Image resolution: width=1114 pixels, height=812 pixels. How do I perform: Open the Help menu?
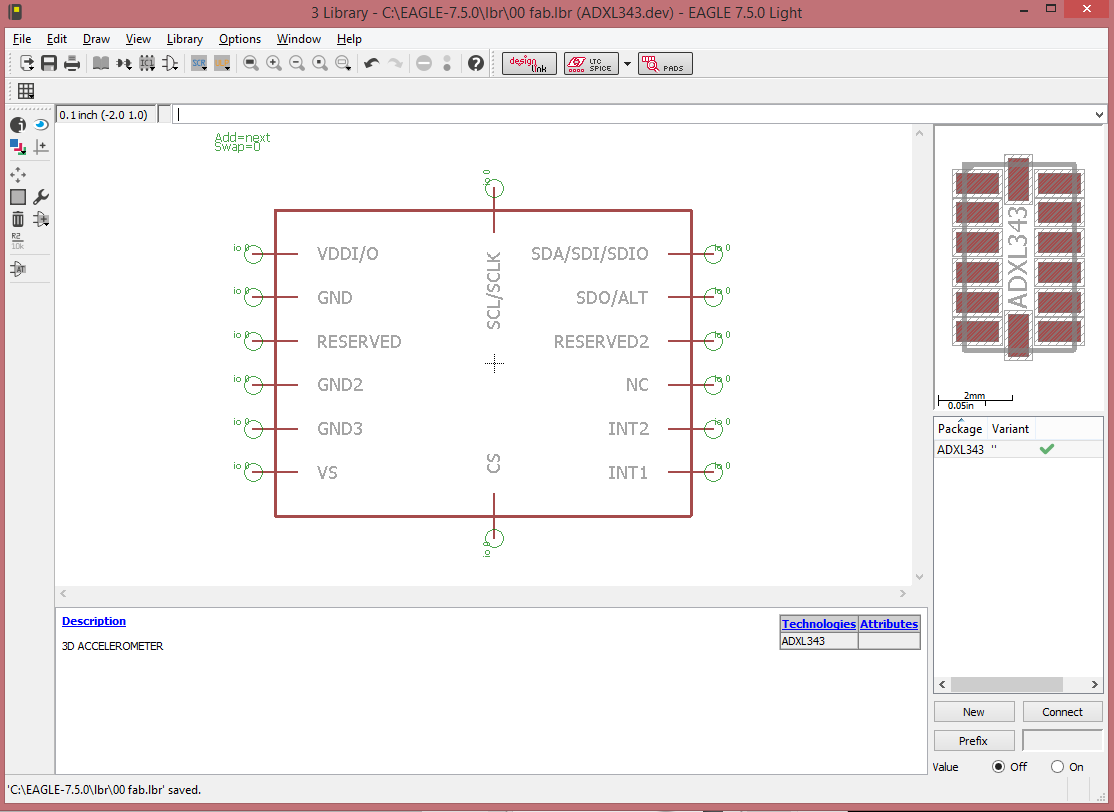tap(349, 39)
